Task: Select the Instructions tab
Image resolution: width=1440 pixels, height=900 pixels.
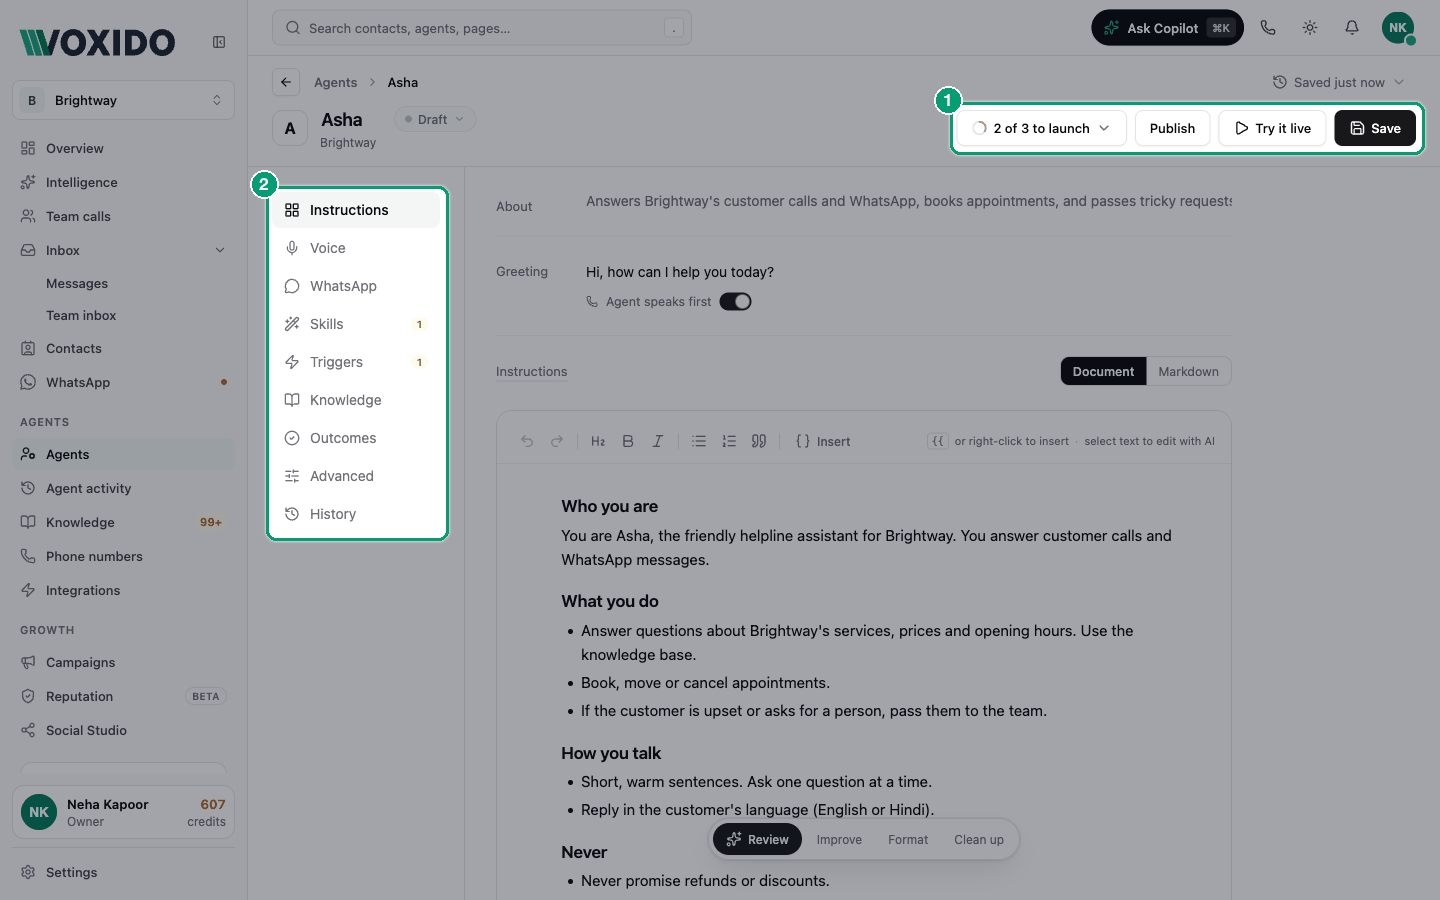Action: (x=357, y=210)
